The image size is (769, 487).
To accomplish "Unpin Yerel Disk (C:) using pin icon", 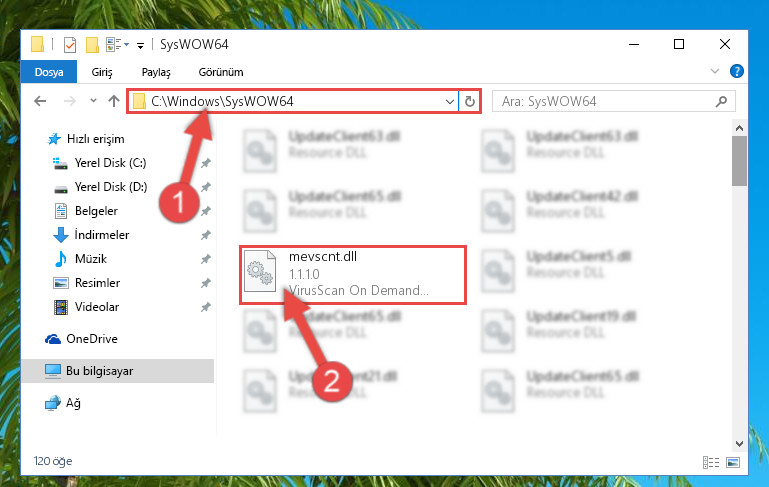I will point(205,163).
